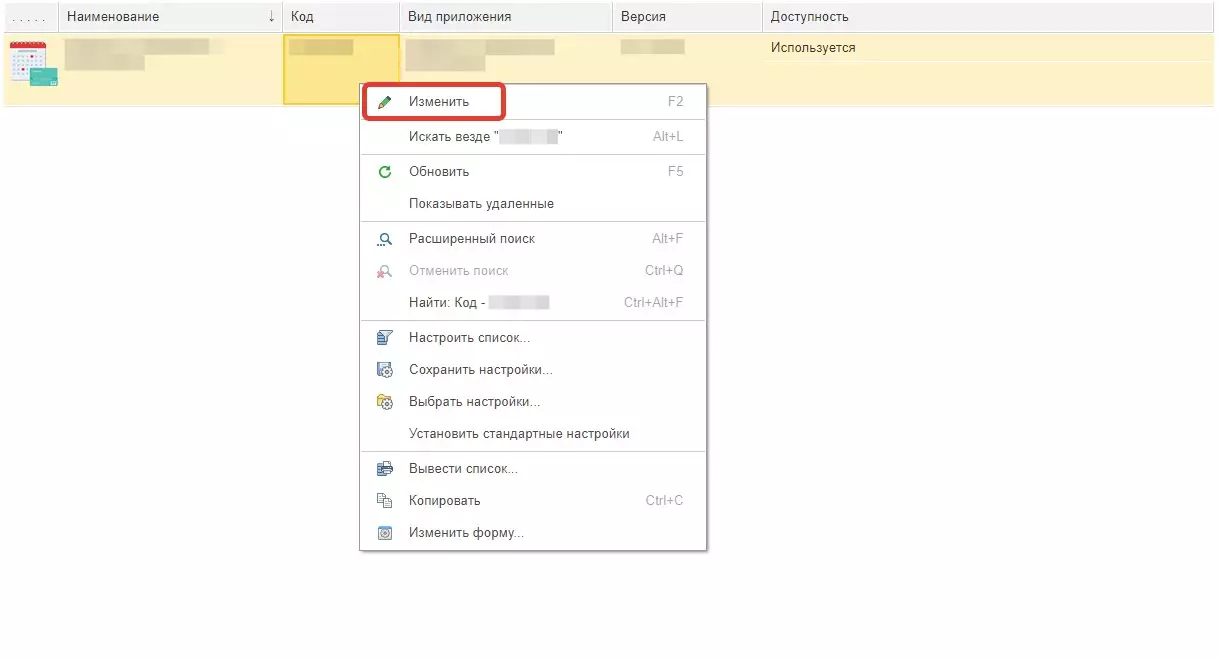Click the green refresh arrow icon
The image size is (1219, 660).
(385, 172)
